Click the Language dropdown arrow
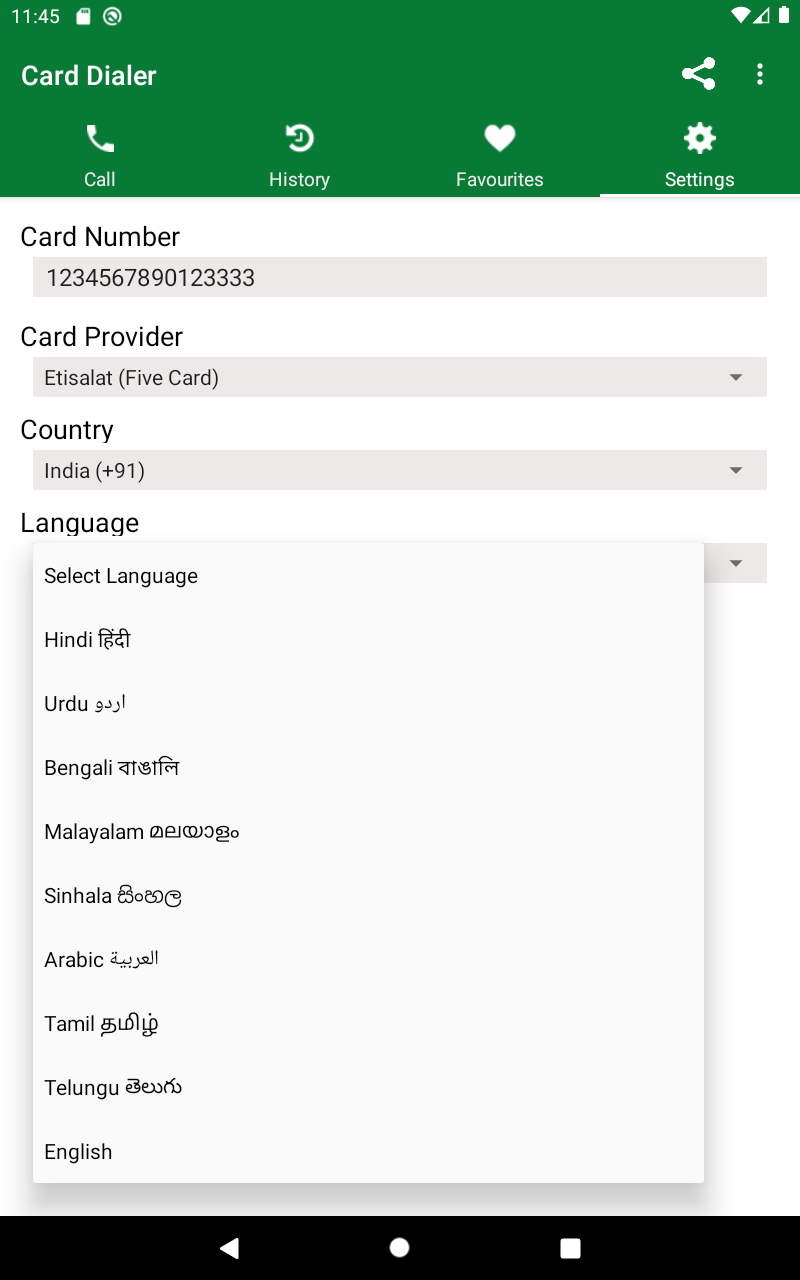This screenshot has height=1280, width=800. pos(736,563)
